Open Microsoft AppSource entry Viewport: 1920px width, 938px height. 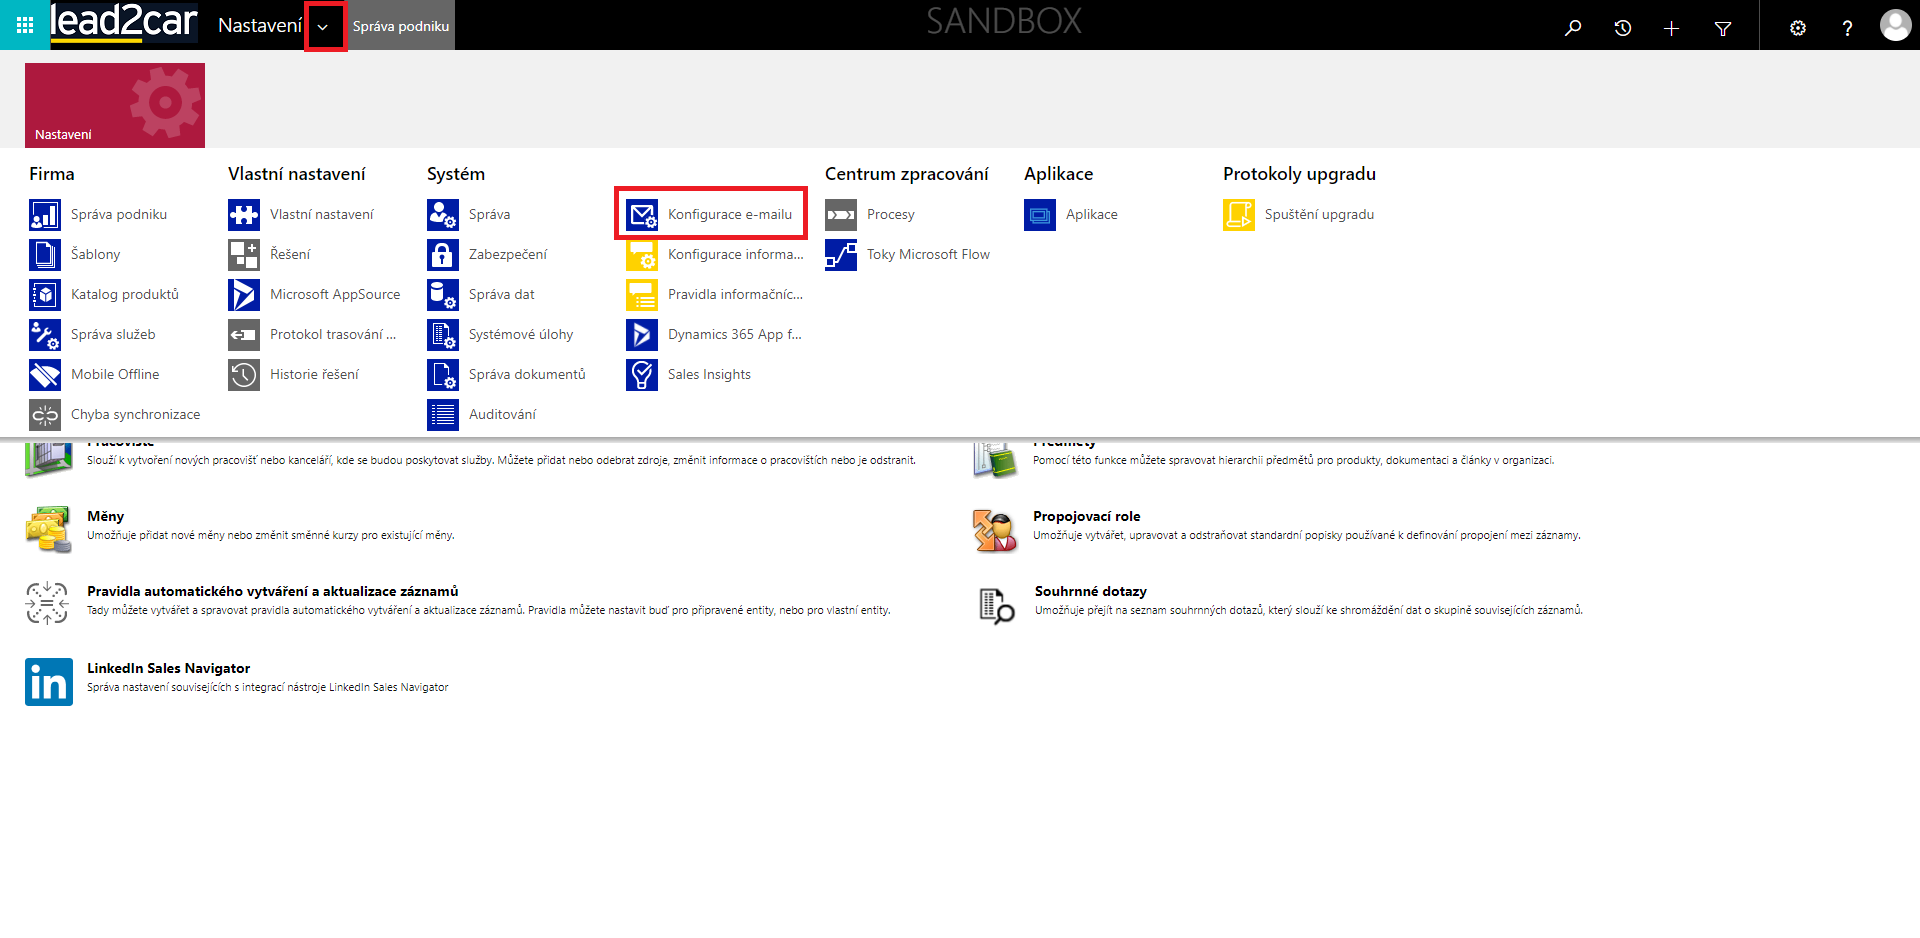click(x=334, y=295)
